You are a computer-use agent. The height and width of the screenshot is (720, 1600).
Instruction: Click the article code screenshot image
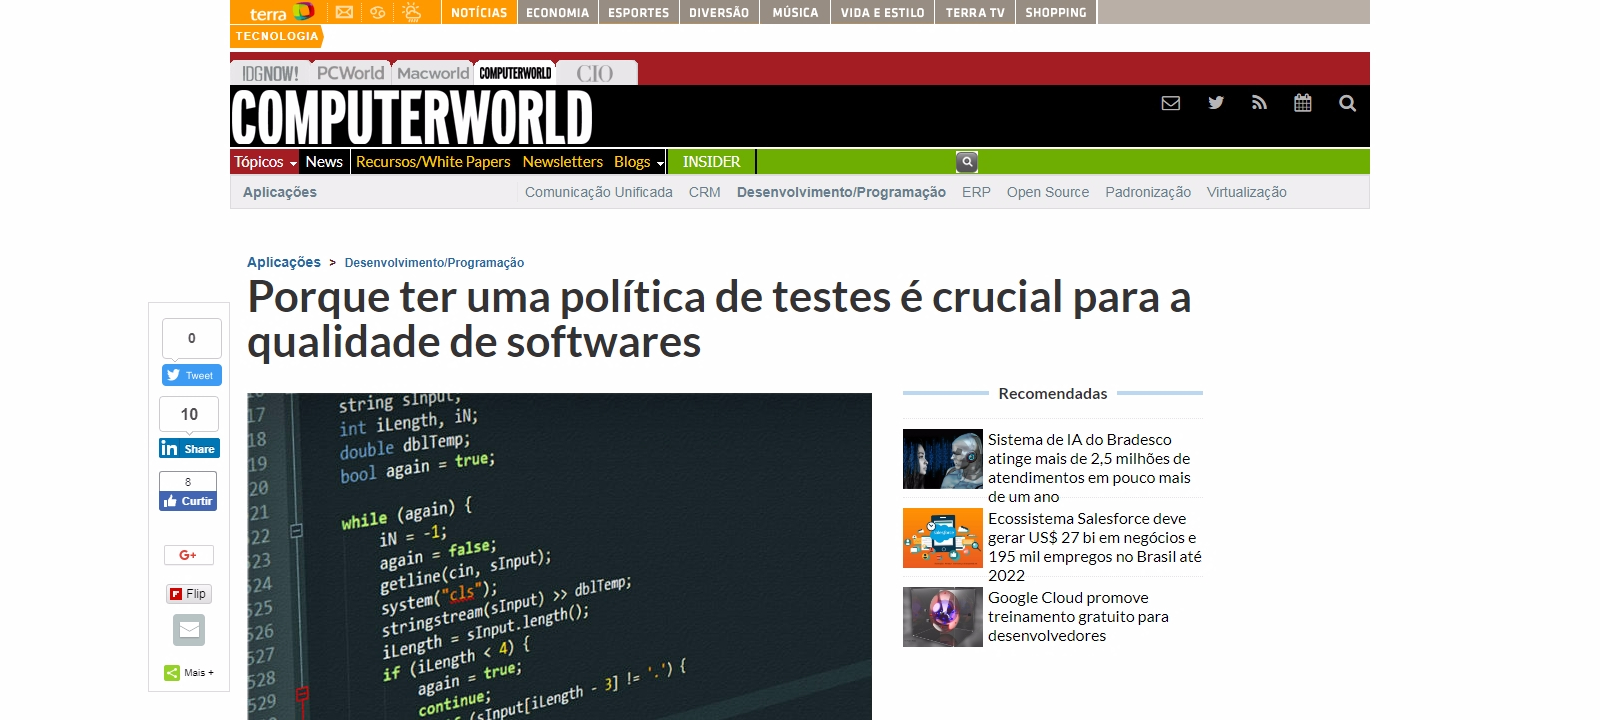(x=559, y=556)
